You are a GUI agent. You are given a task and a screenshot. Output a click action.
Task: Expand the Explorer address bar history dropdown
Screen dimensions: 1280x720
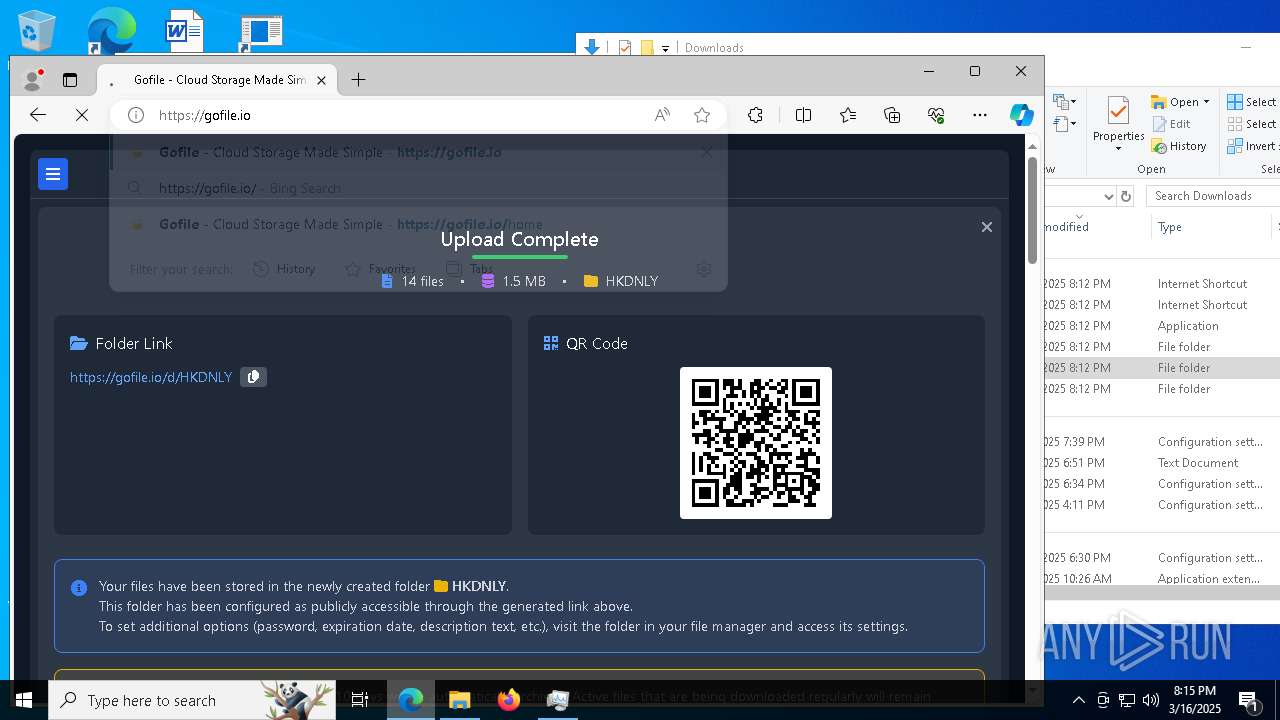1108,196
